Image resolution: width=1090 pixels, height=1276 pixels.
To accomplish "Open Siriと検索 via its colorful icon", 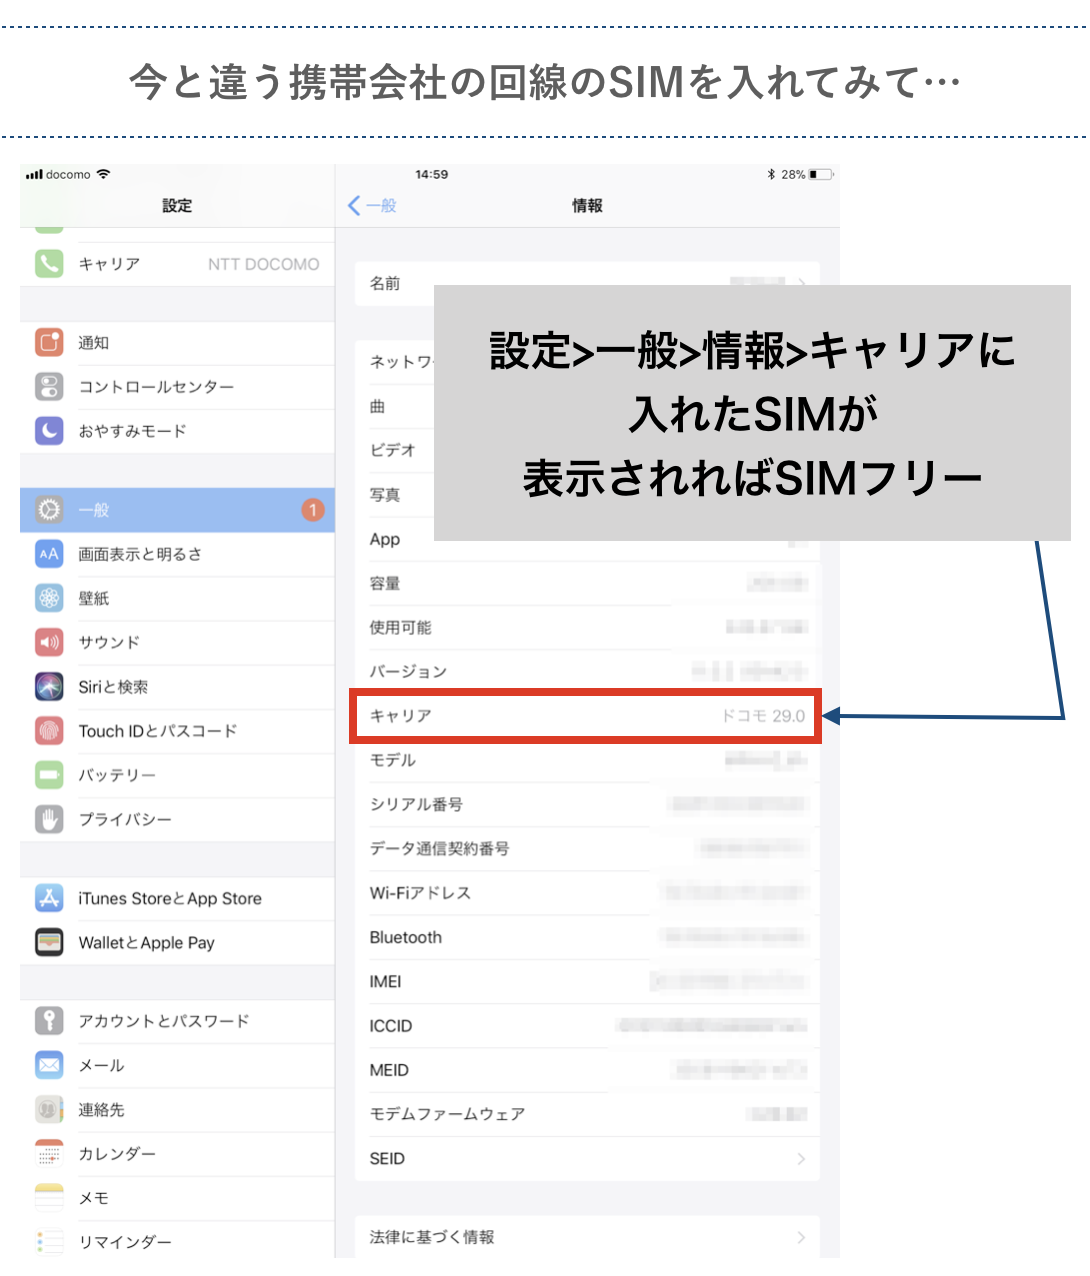I will point(48,687).
